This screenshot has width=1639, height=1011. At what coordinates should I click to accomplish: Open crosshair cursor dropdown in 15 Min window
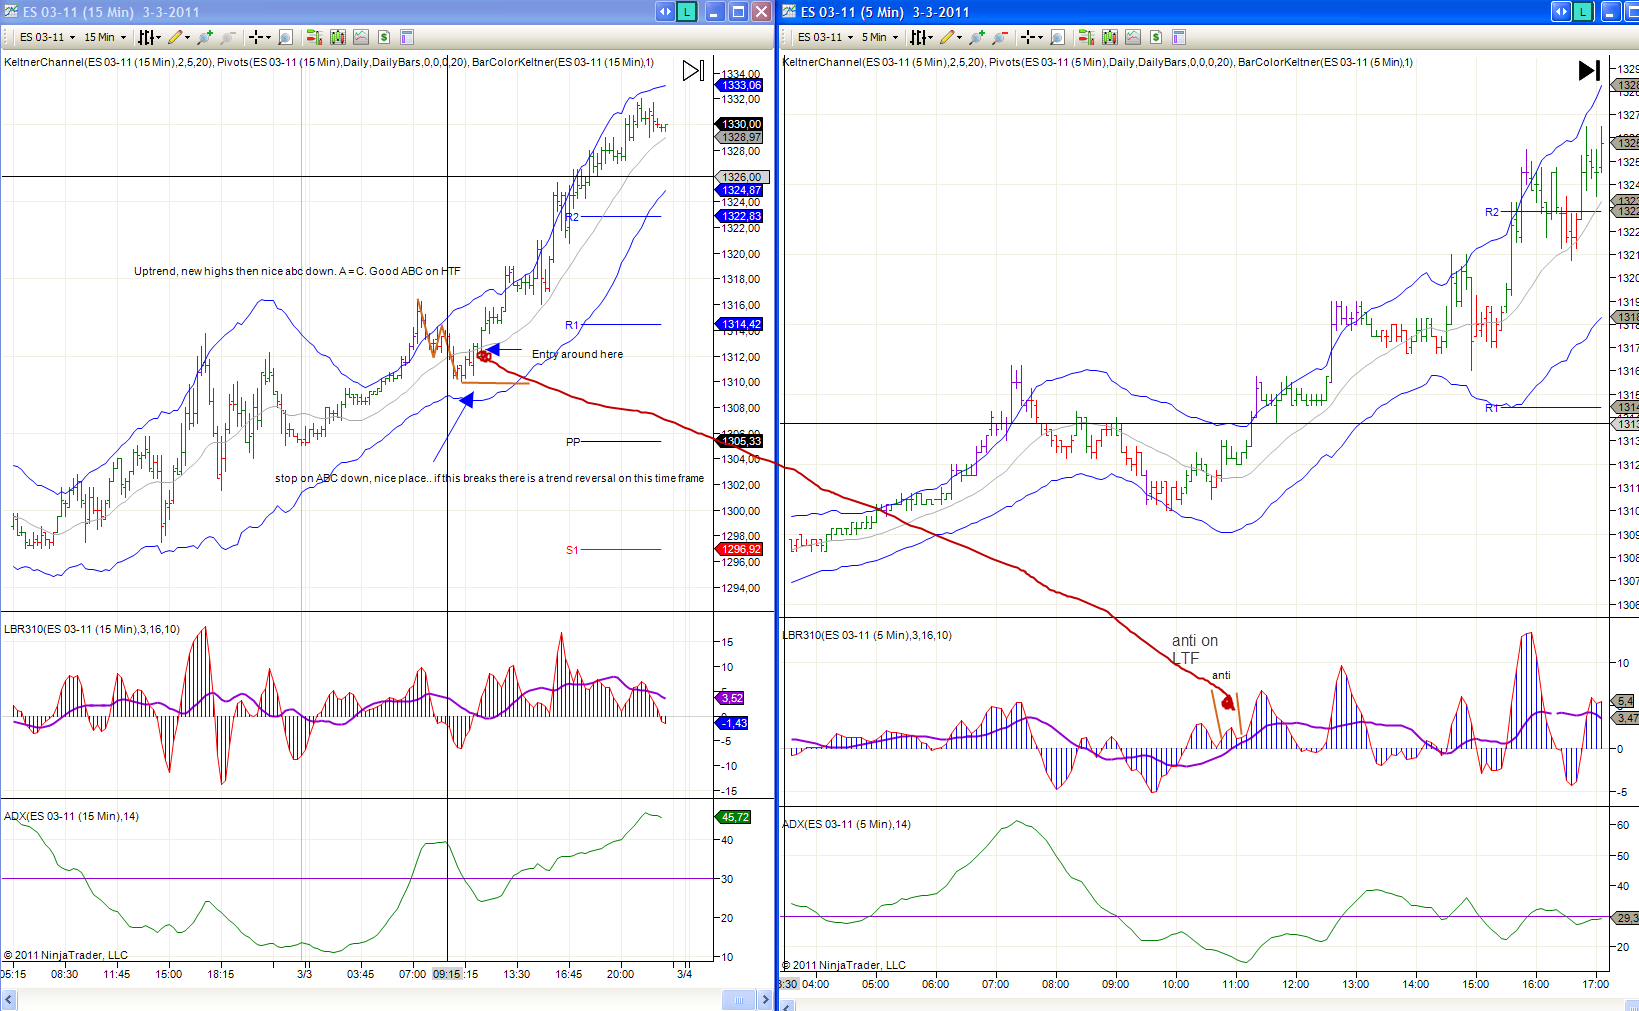click(x=260, y=37)
